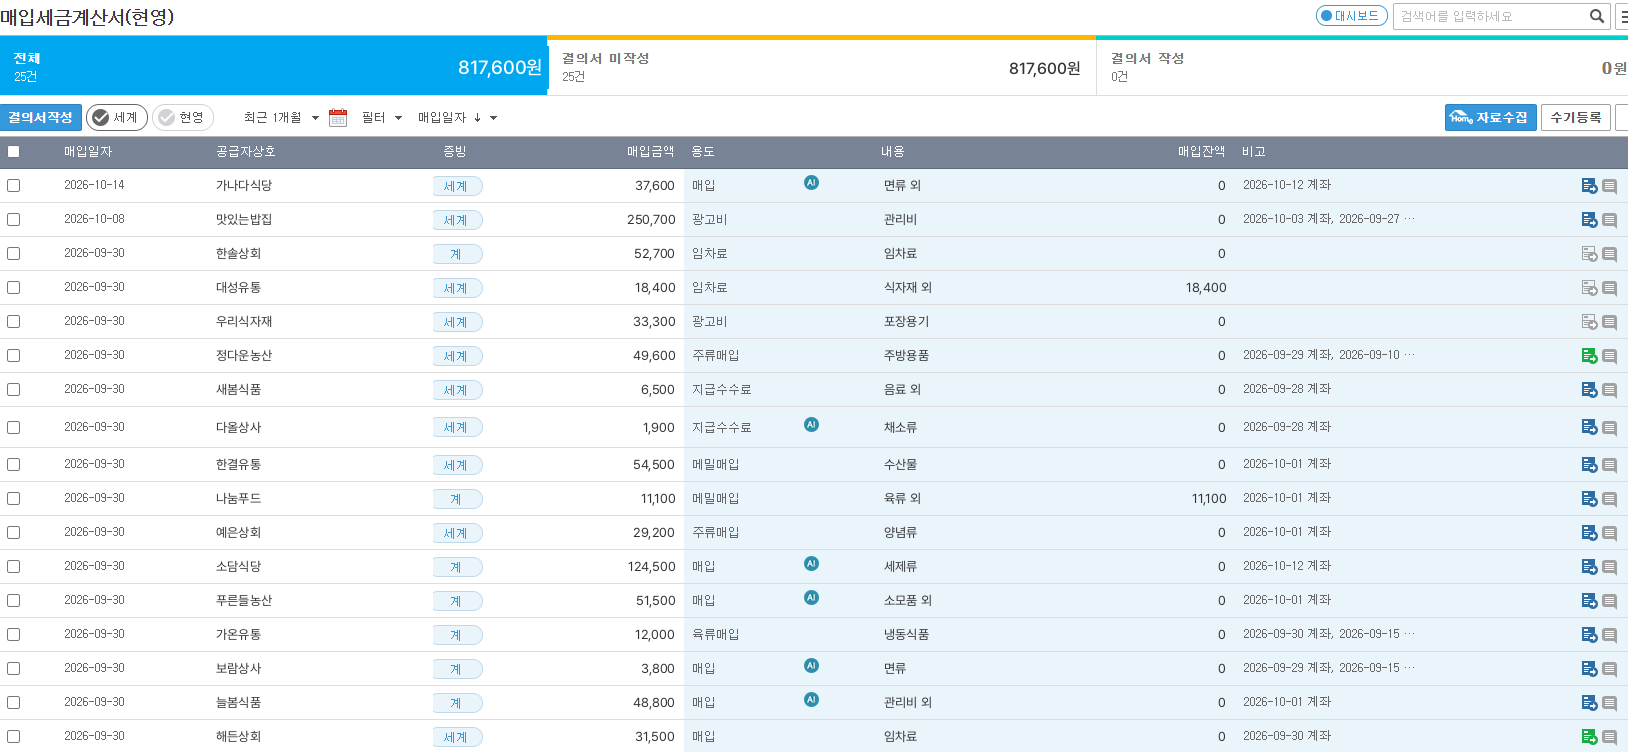Screen dimensions: 1628x752
Task: Click 용도 cell 광고비 for 맛있는밥집
Action: point(709,220)
